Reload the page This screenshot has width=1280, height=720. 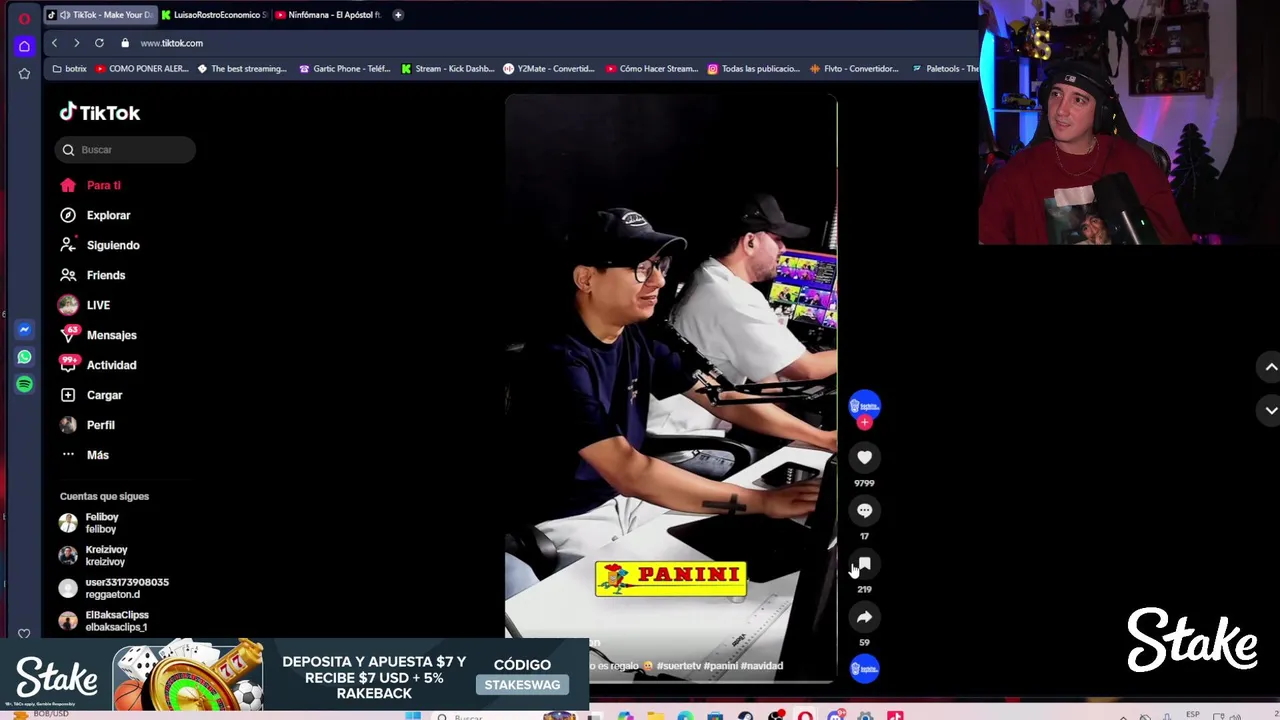pyautogui.click(x=99, y=43)
